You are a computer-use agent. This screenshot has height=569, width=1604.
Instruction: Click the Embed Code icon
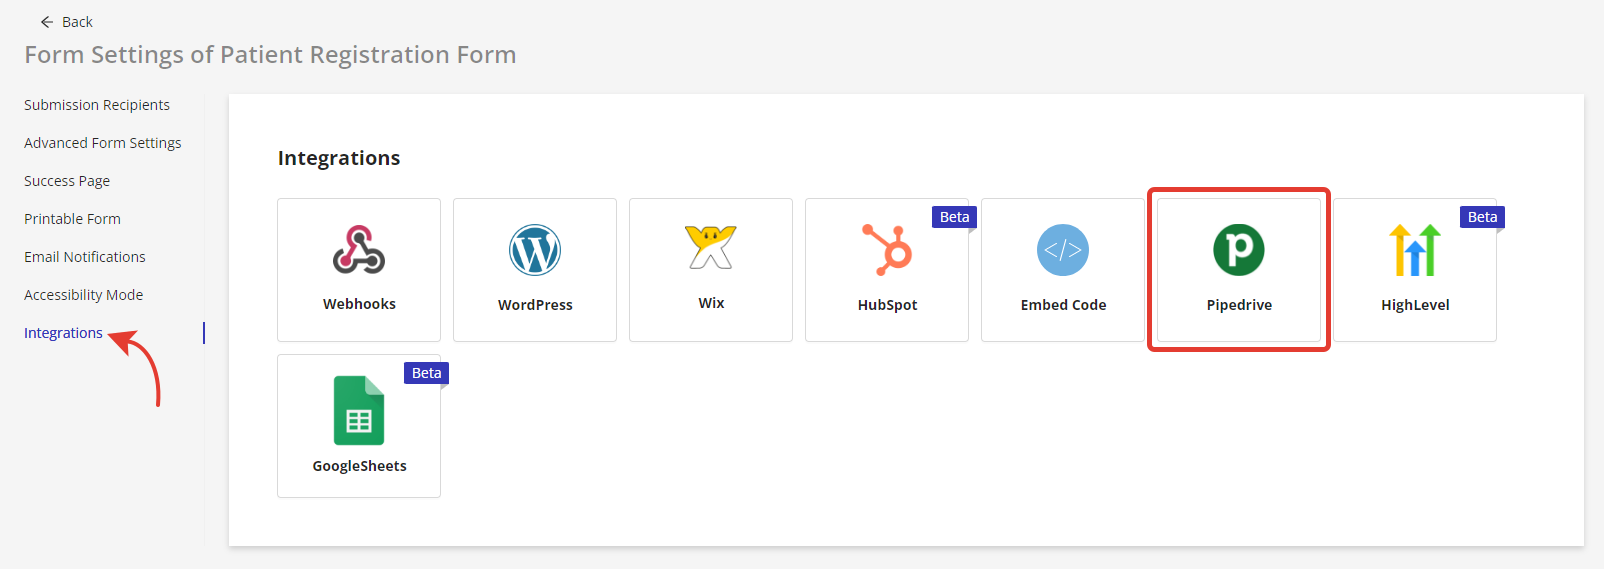[x=1063, y=250]
